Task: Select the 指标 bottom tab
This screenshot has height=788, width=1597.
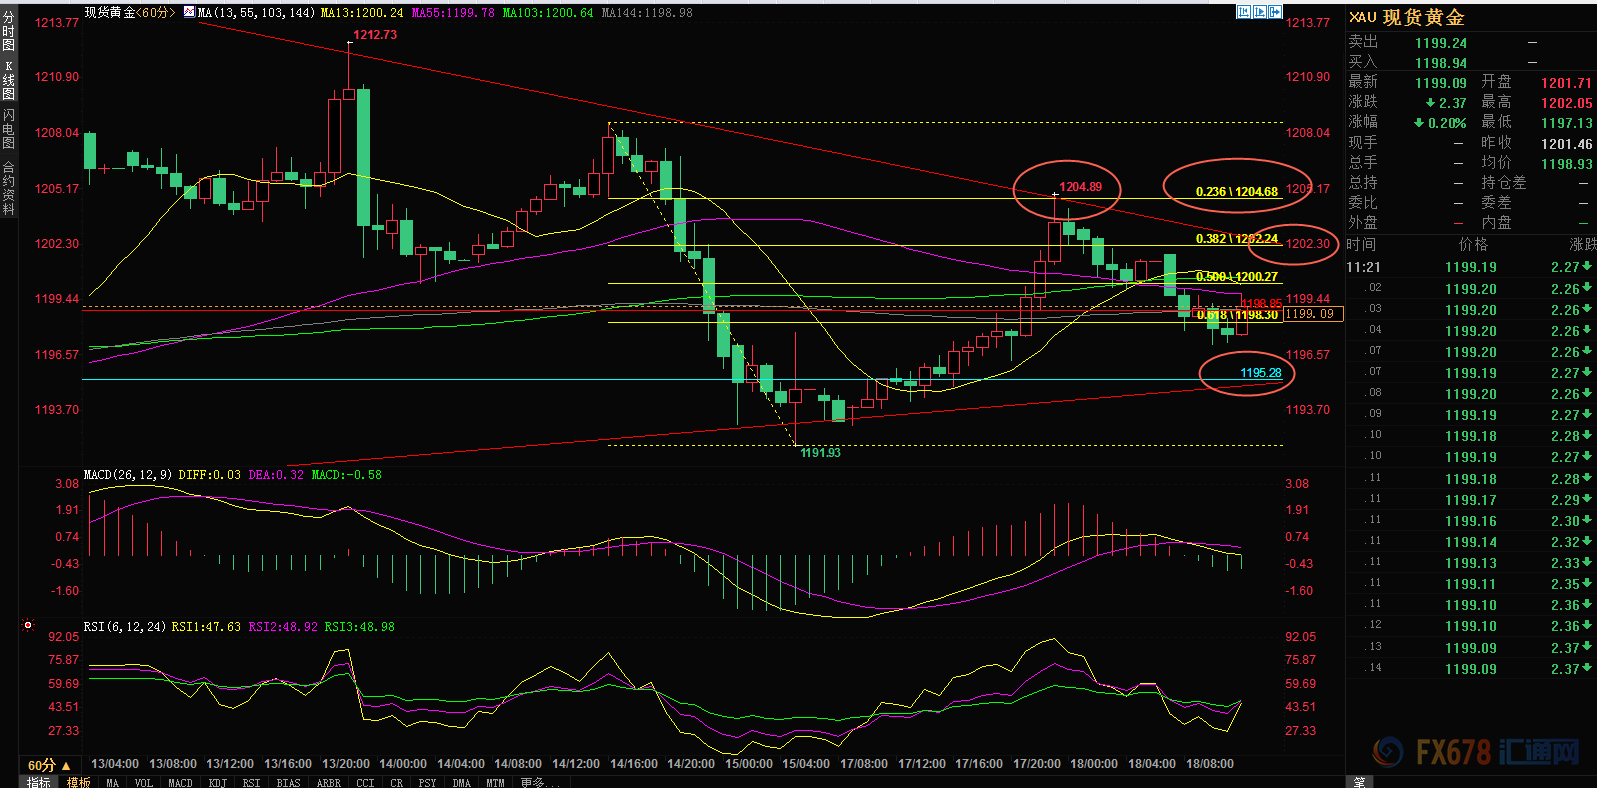Action: pos(38,782)
